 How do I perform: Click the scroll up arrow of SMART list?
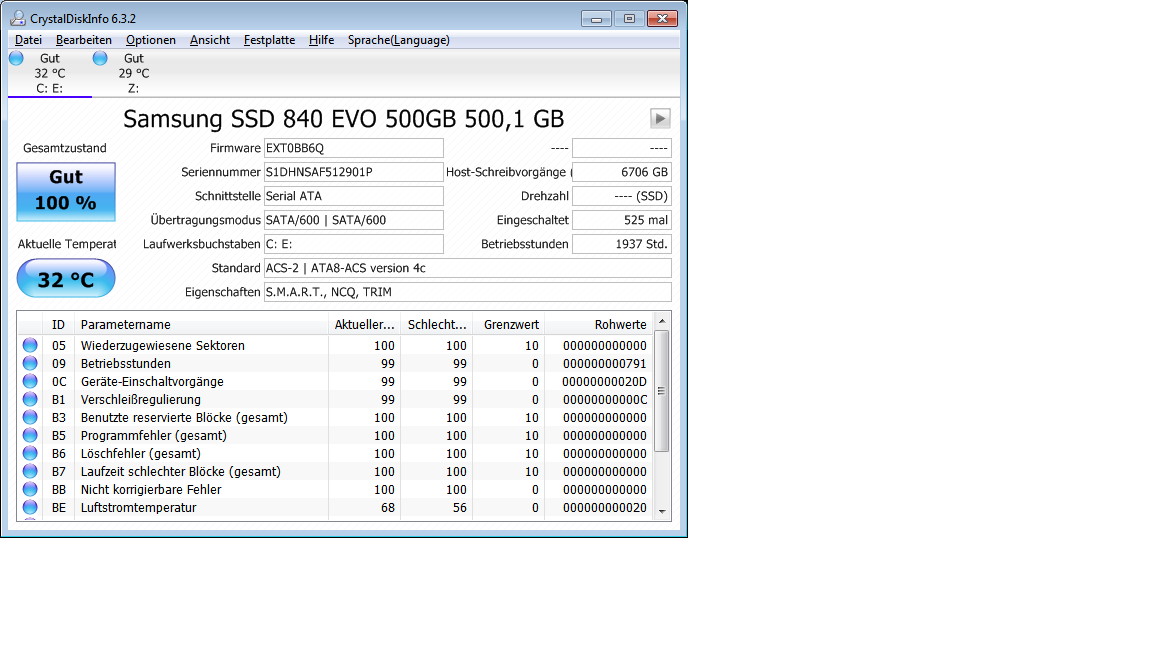coord(662,322)
